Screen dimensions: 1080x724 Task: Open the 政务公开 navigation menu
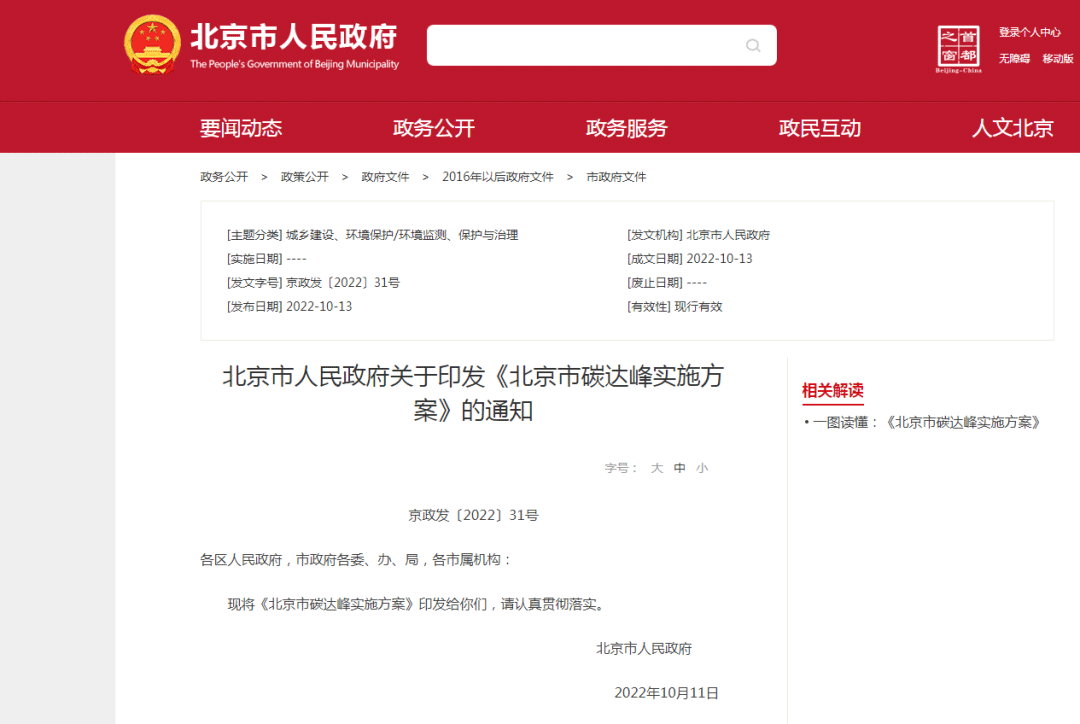click(x=434, y=128)
